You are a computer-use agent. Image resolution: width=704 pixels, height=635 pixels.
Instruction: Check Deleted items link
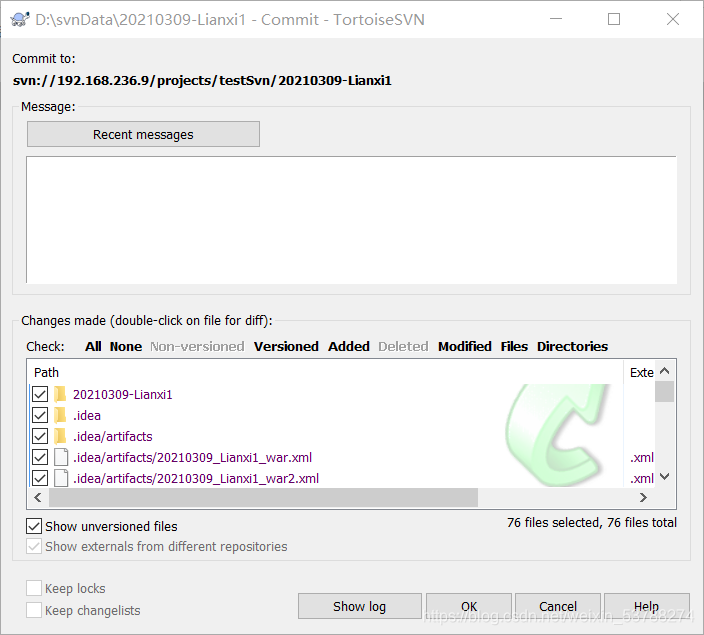click(x=403, y=346)
